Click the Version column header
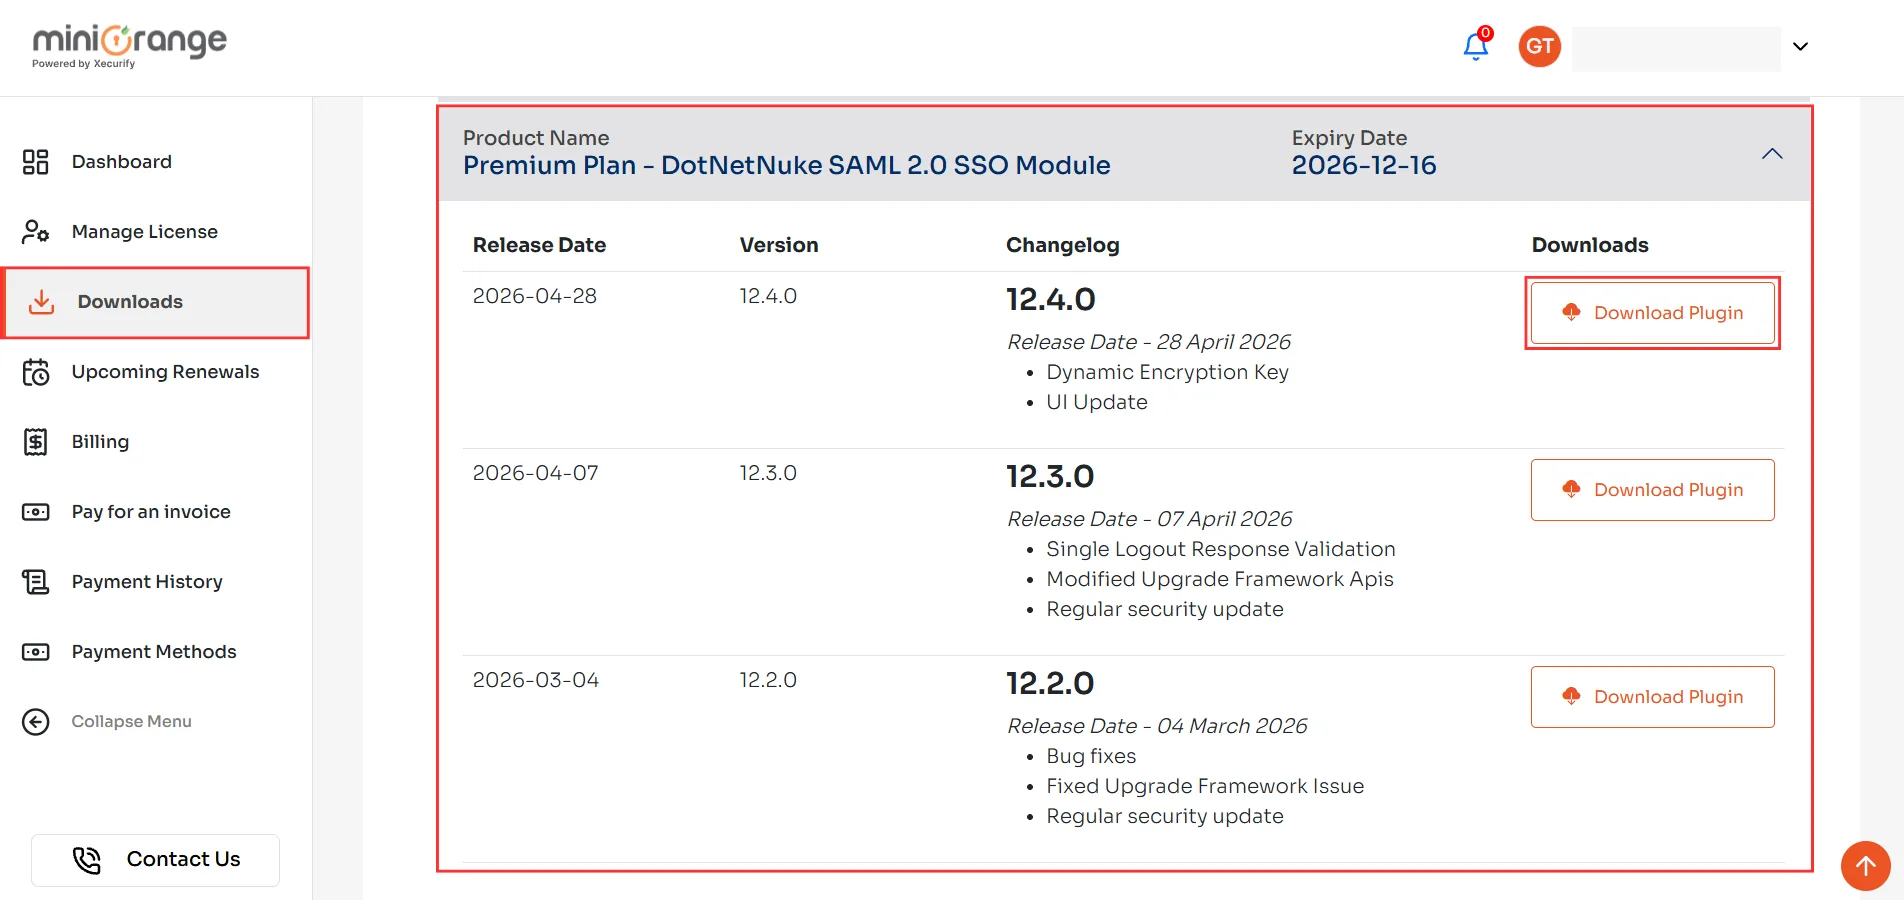 click(779, 245)
